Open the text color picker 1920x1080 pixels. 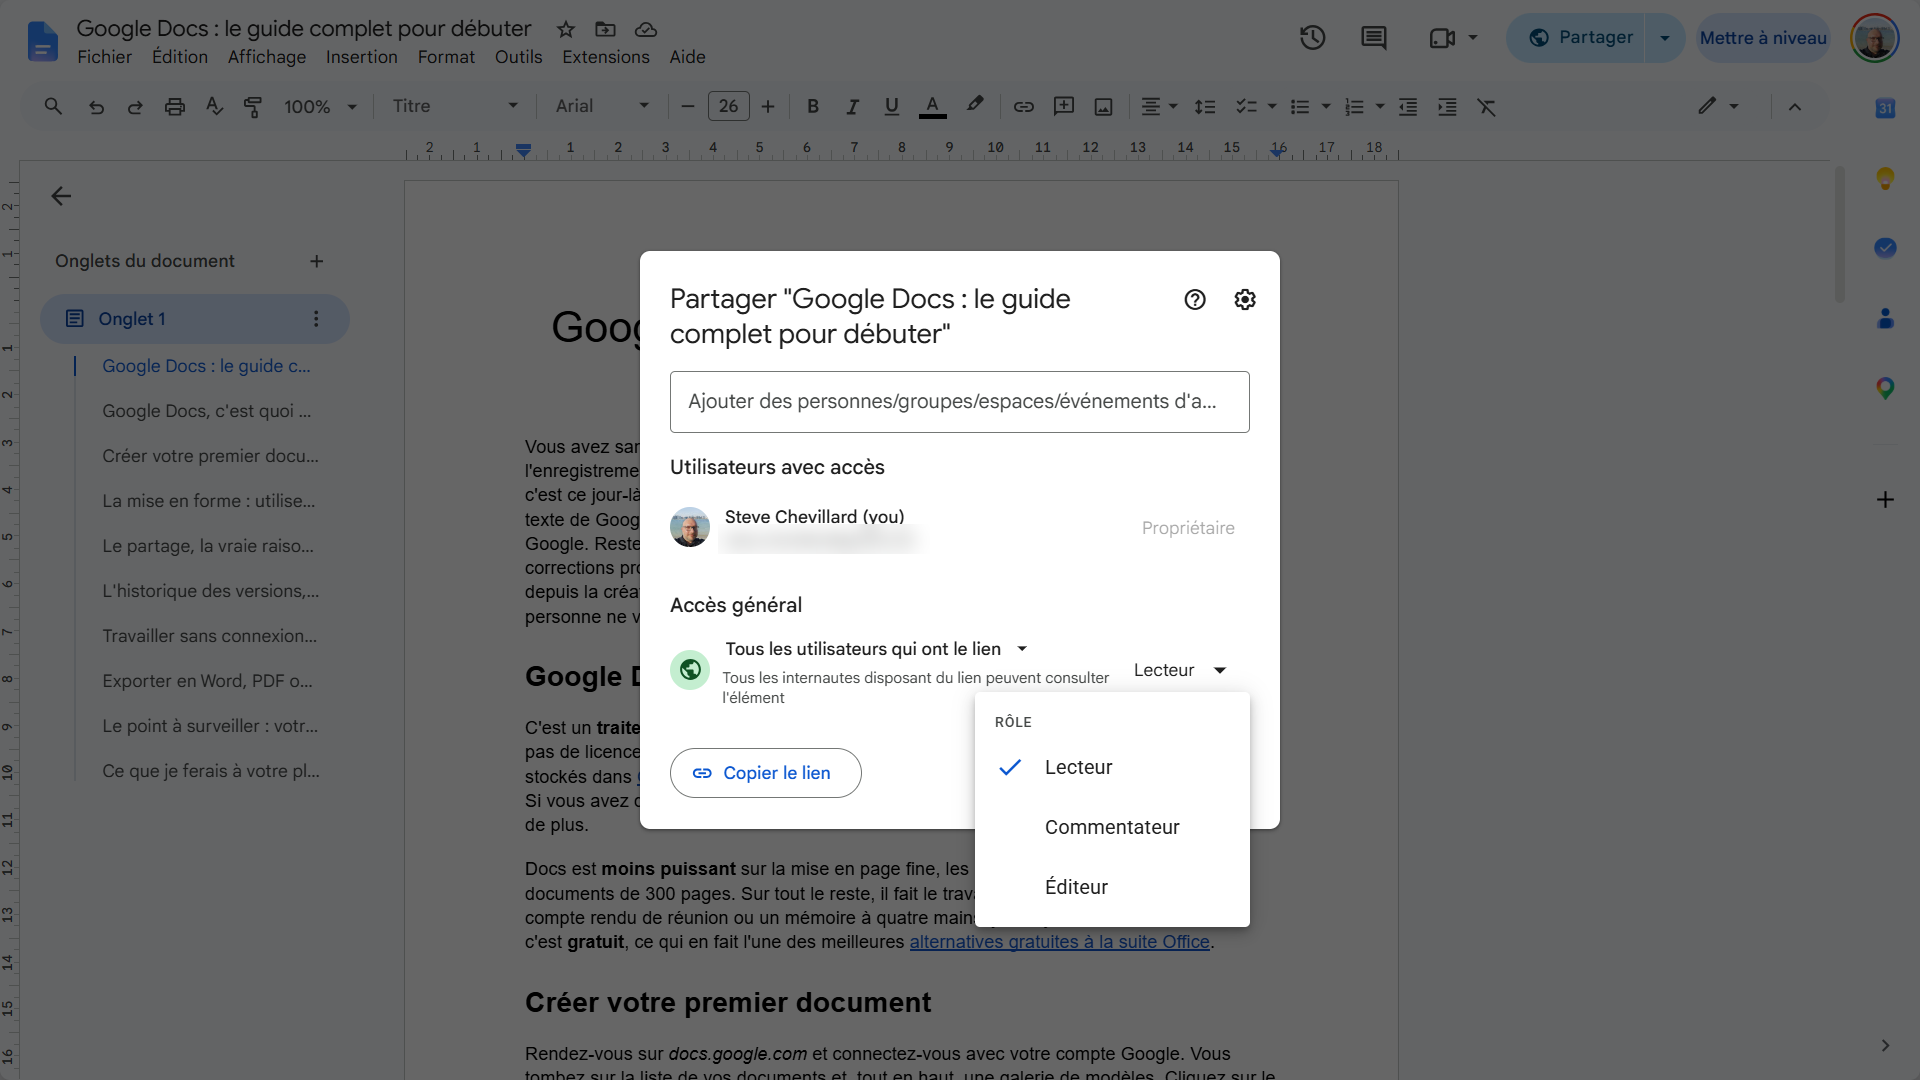(x=932, y=106)
